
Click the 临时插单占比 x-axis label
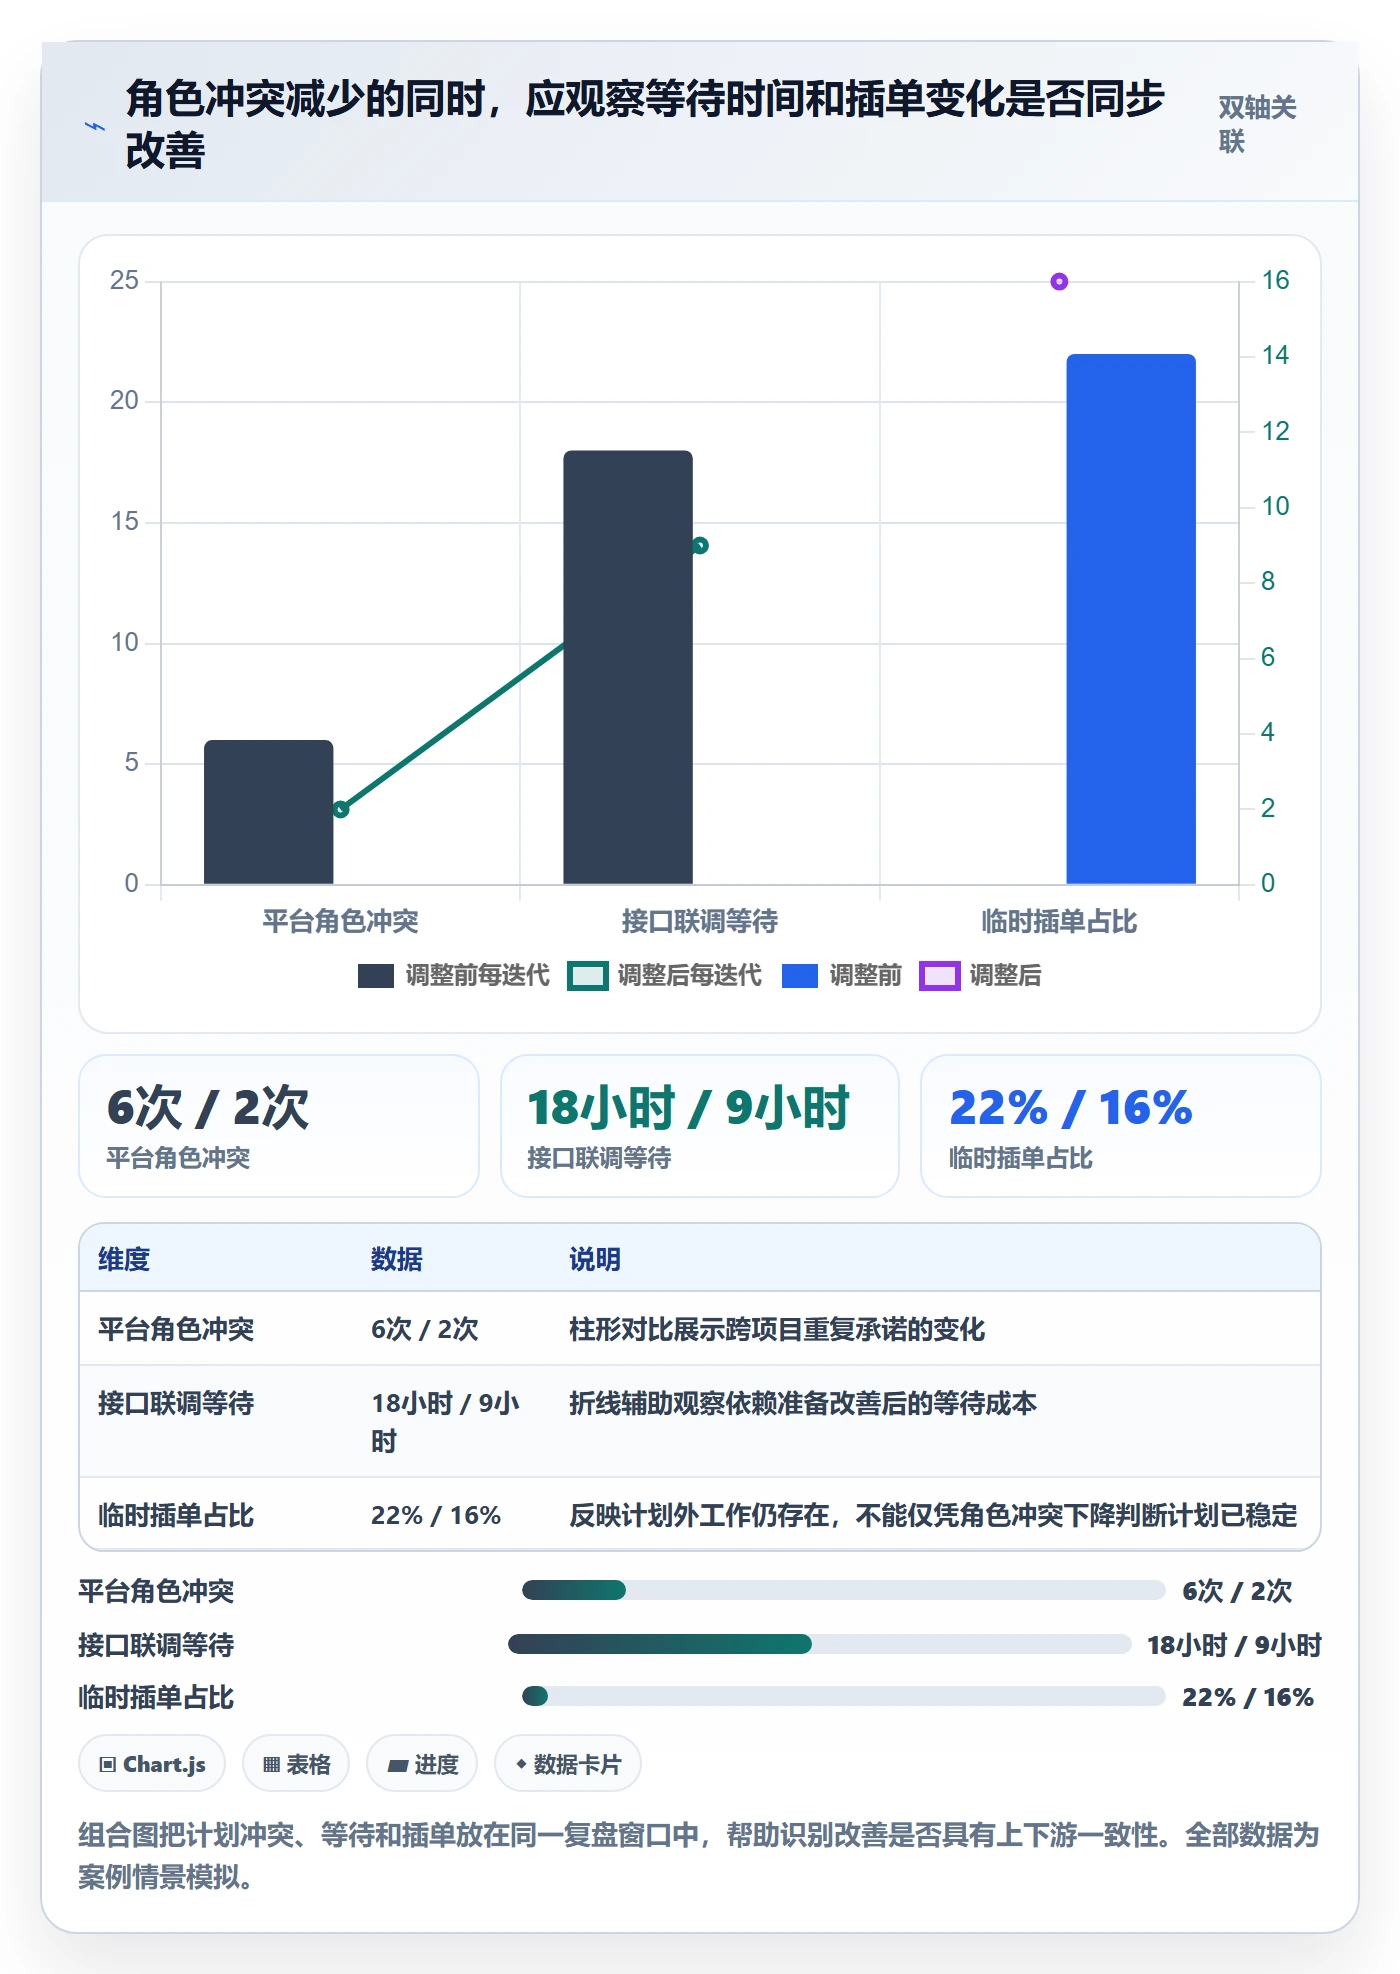click(1059, 921)
